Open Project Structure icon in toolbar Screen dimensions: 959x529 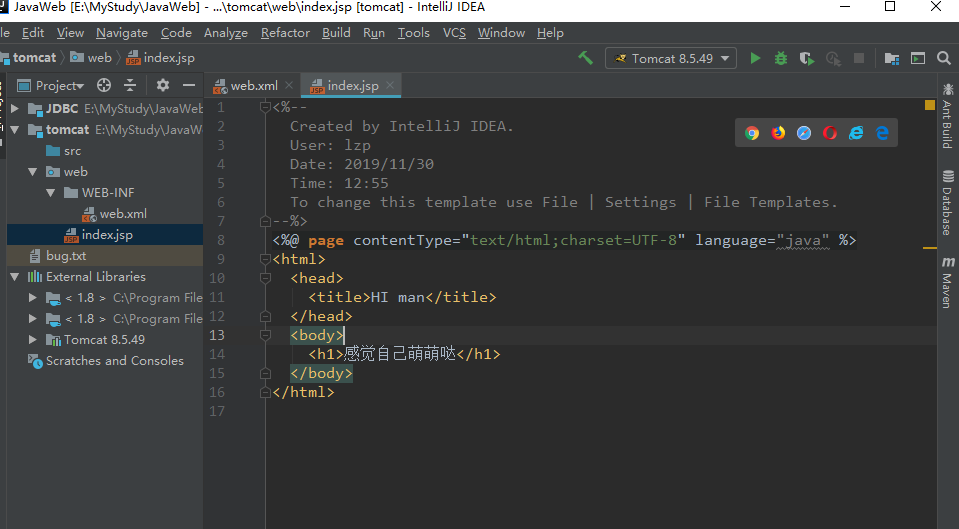pos(892,58)
